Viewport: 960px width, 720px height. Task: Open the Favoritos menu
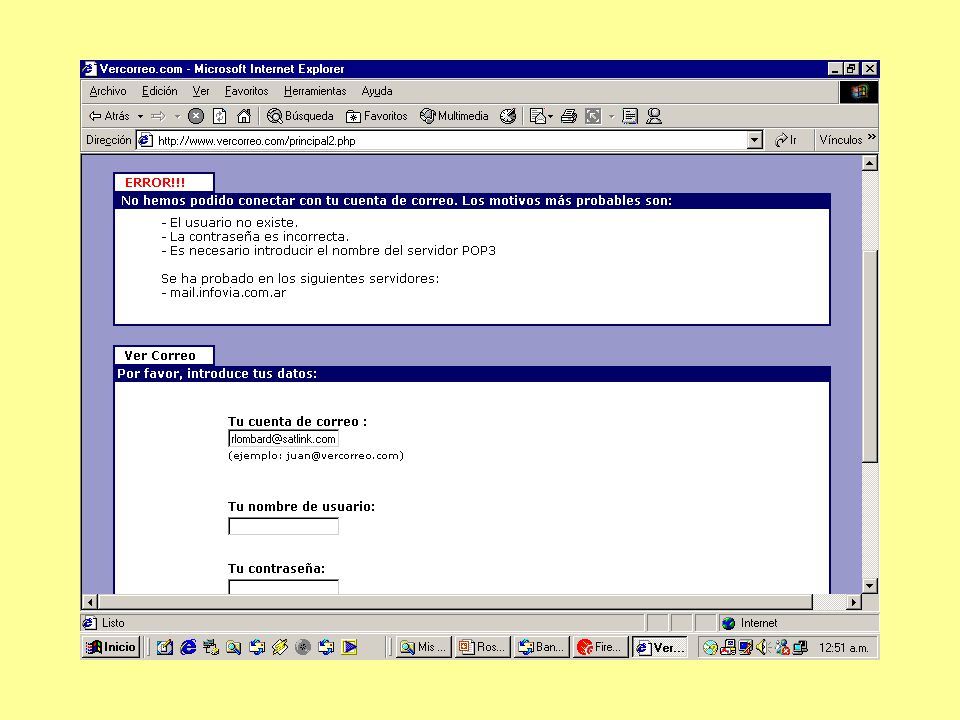pyautogui.click(x=246, y=91)
